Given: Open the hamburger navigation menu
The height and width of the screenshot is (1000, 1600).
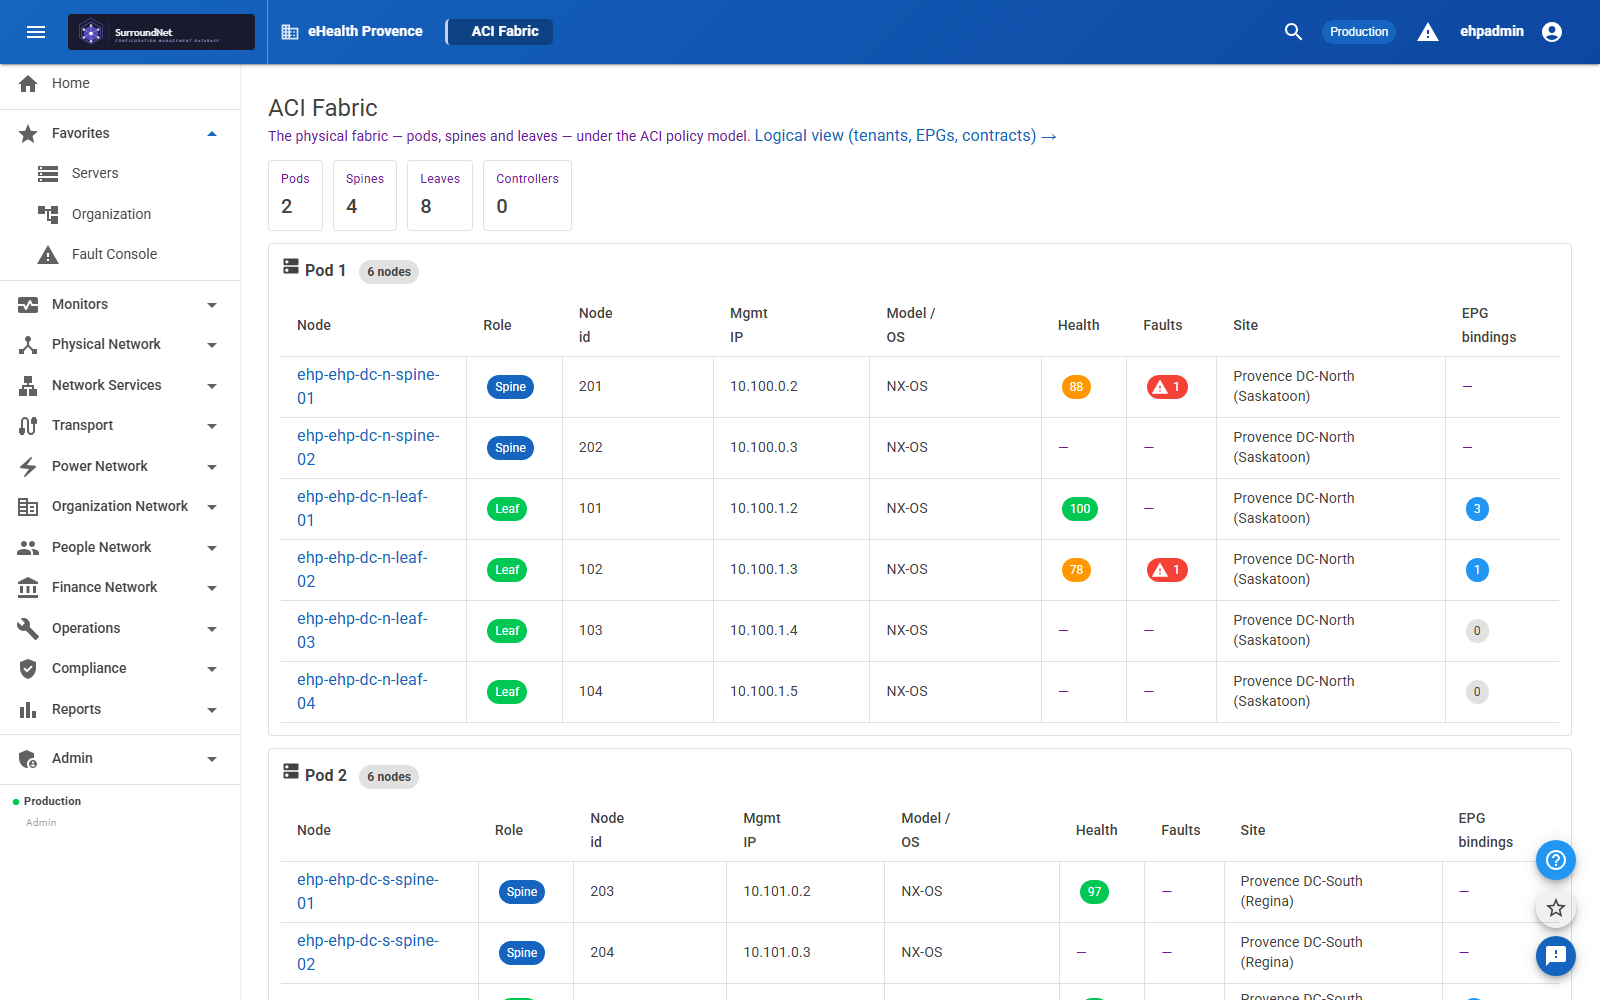Looking at the screenshot, I should click(36, 32).
